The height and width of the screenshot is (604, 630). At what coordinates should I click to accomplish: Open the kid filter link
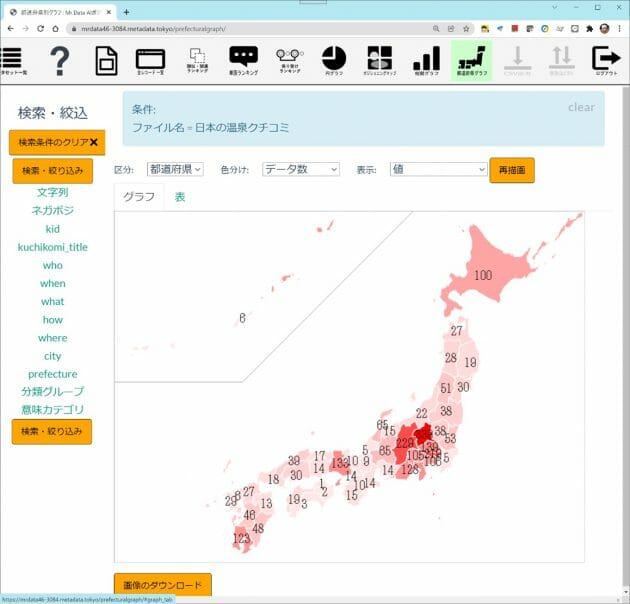click(x=53, y=229)
